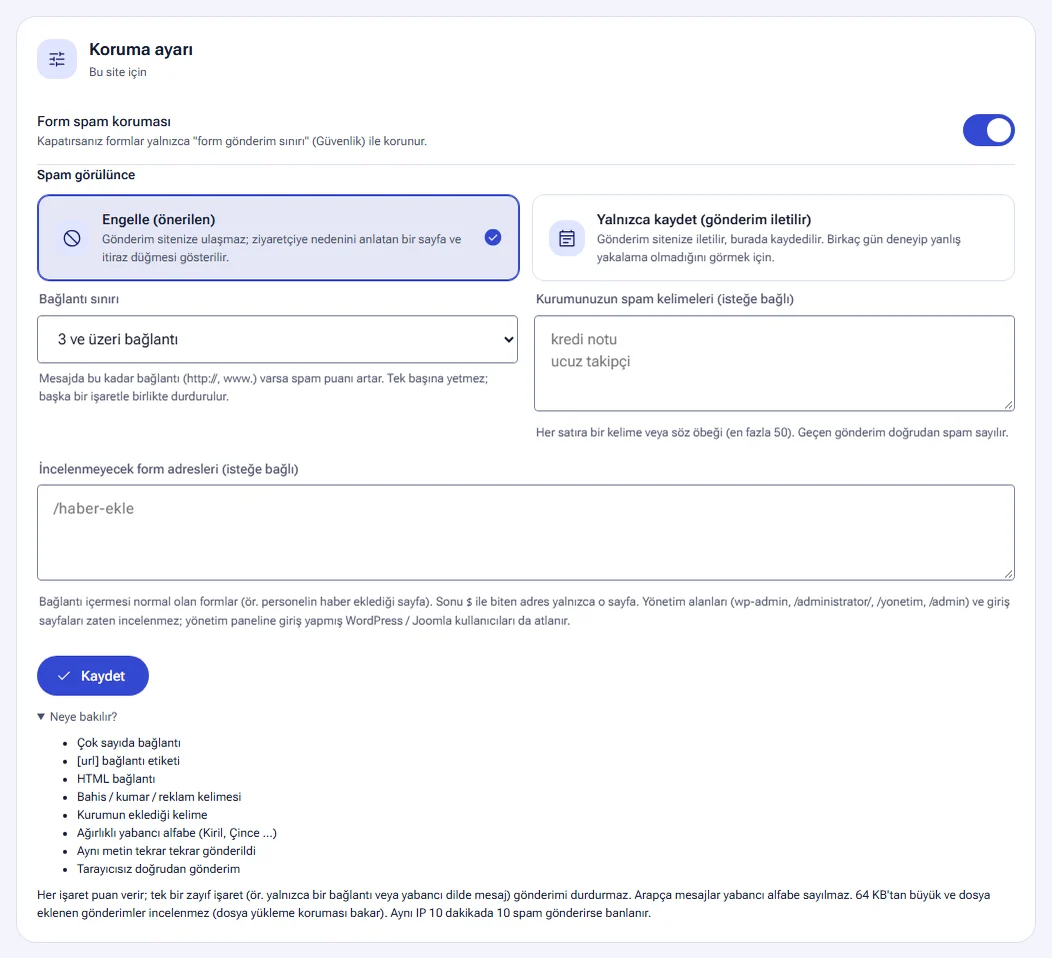Click the list item Tarayıcısız doğrudan gönderim

pos(158,869)
